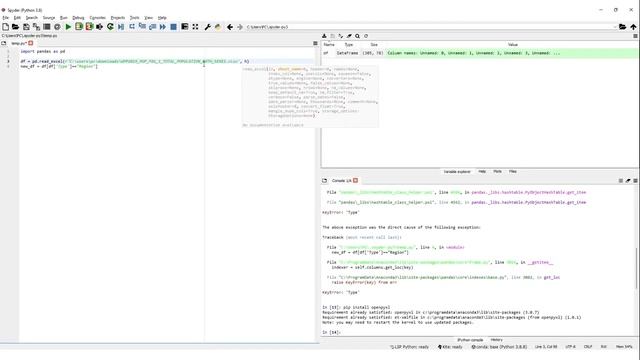Open editor pane options menu
The height and width of the screenshot is (360, 640).
[x=315, y=43]
